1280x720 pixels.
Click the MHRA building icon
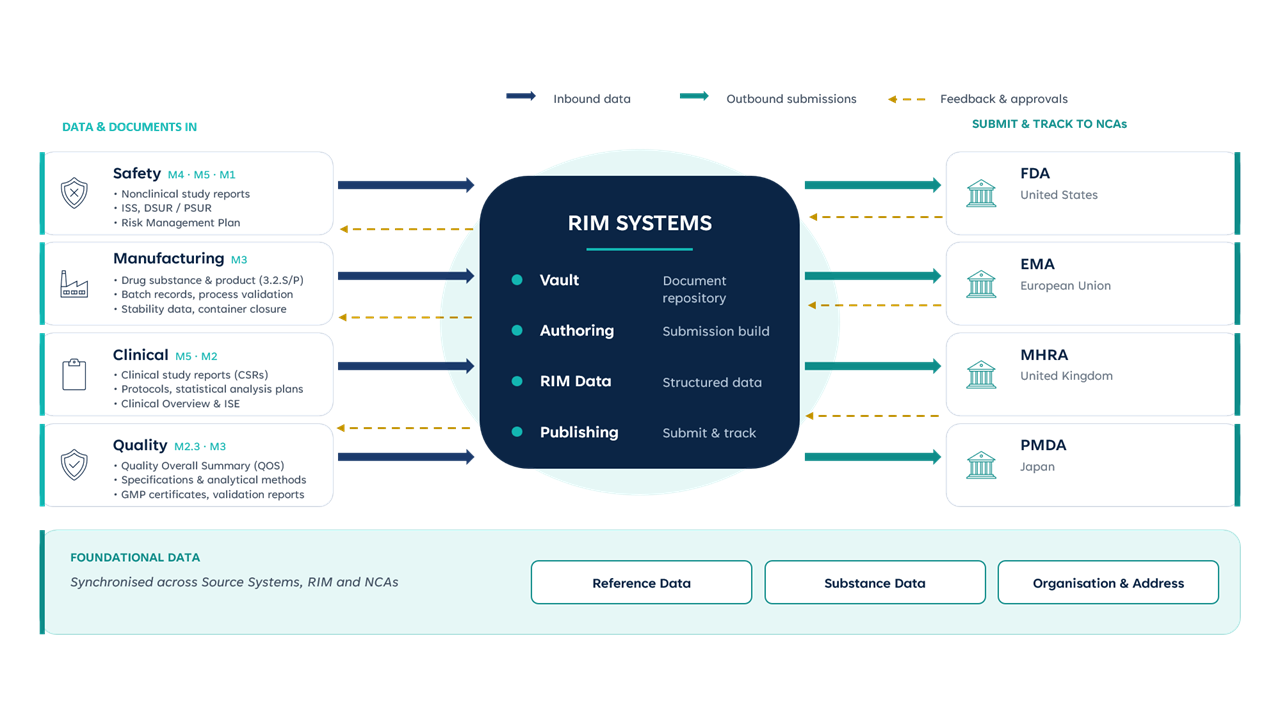click(x=981, y=374)
